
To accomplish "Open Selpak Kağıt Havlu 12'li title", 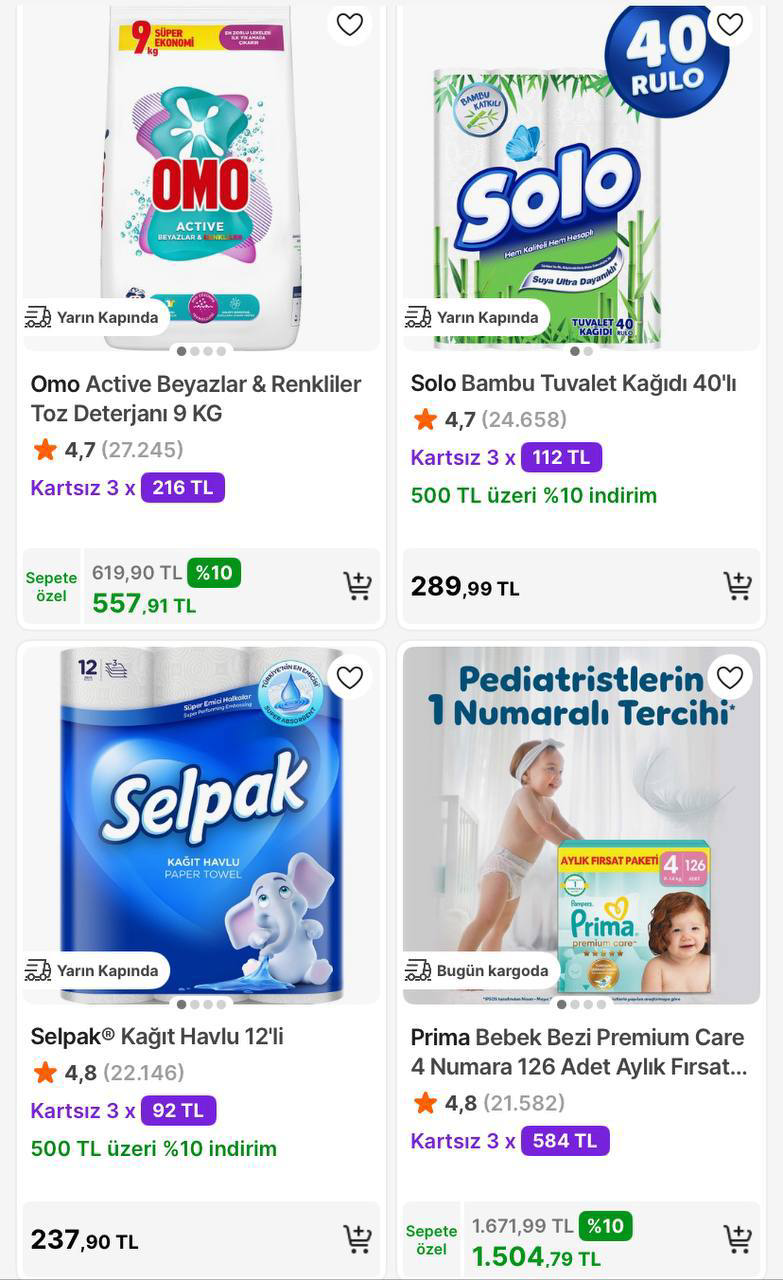I will click(x=157, y=1036).
